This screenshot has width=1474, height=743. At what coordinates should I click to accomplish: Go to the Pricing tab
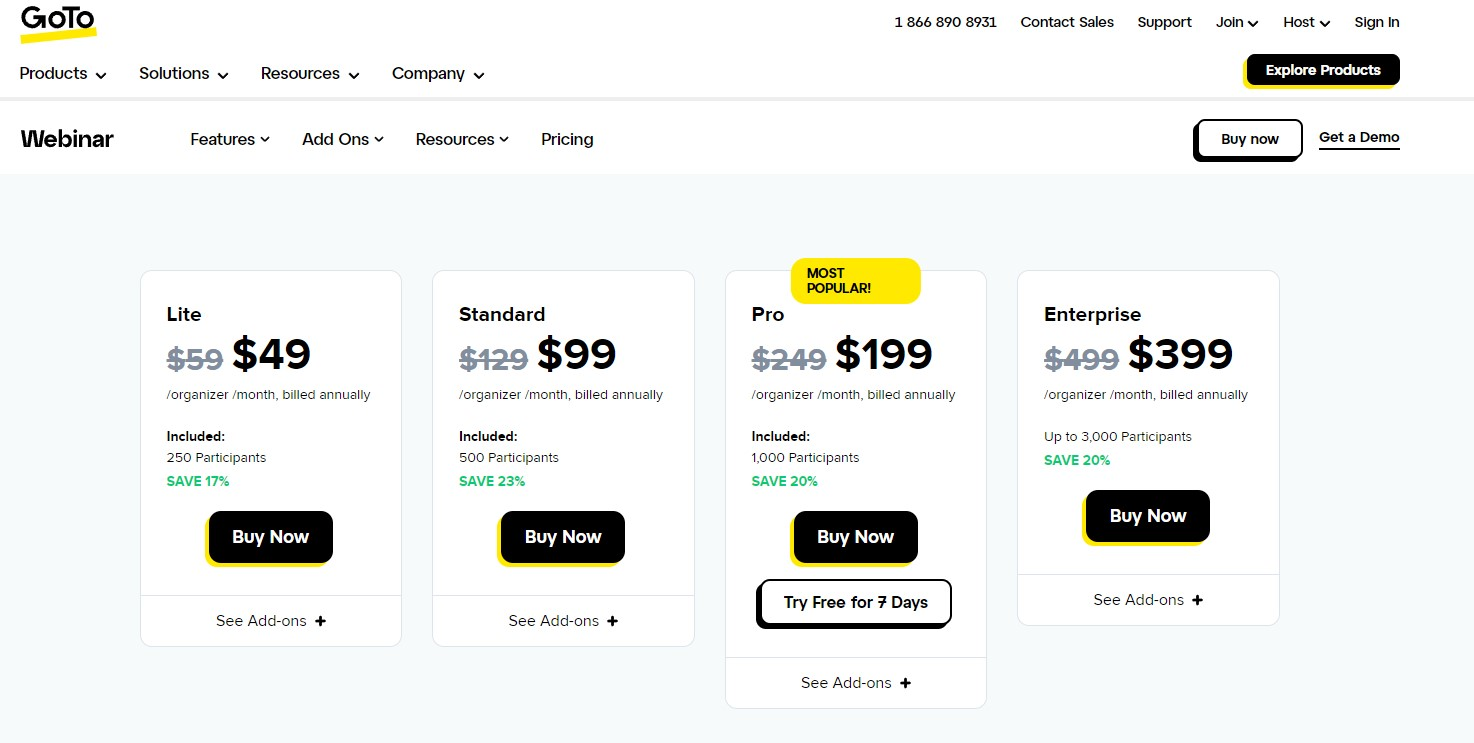click(567, 139)
